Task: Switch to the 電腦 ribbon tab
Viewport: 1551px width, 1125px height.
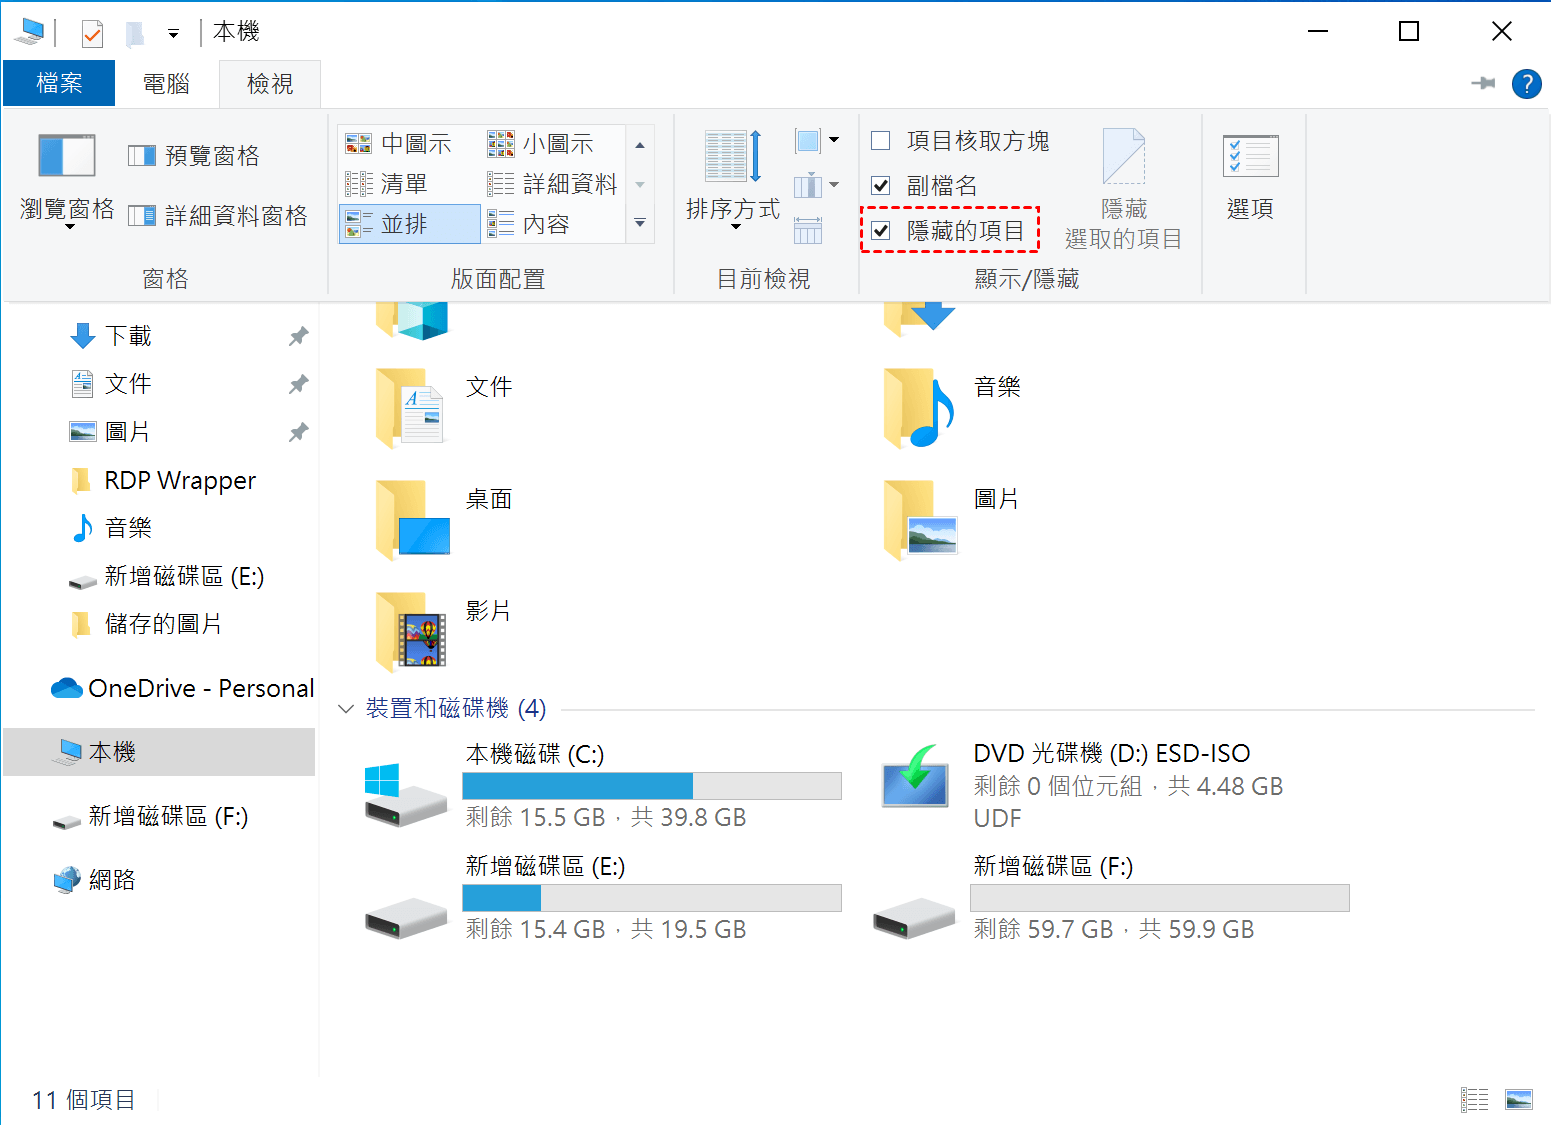Action: click(167, 83)
